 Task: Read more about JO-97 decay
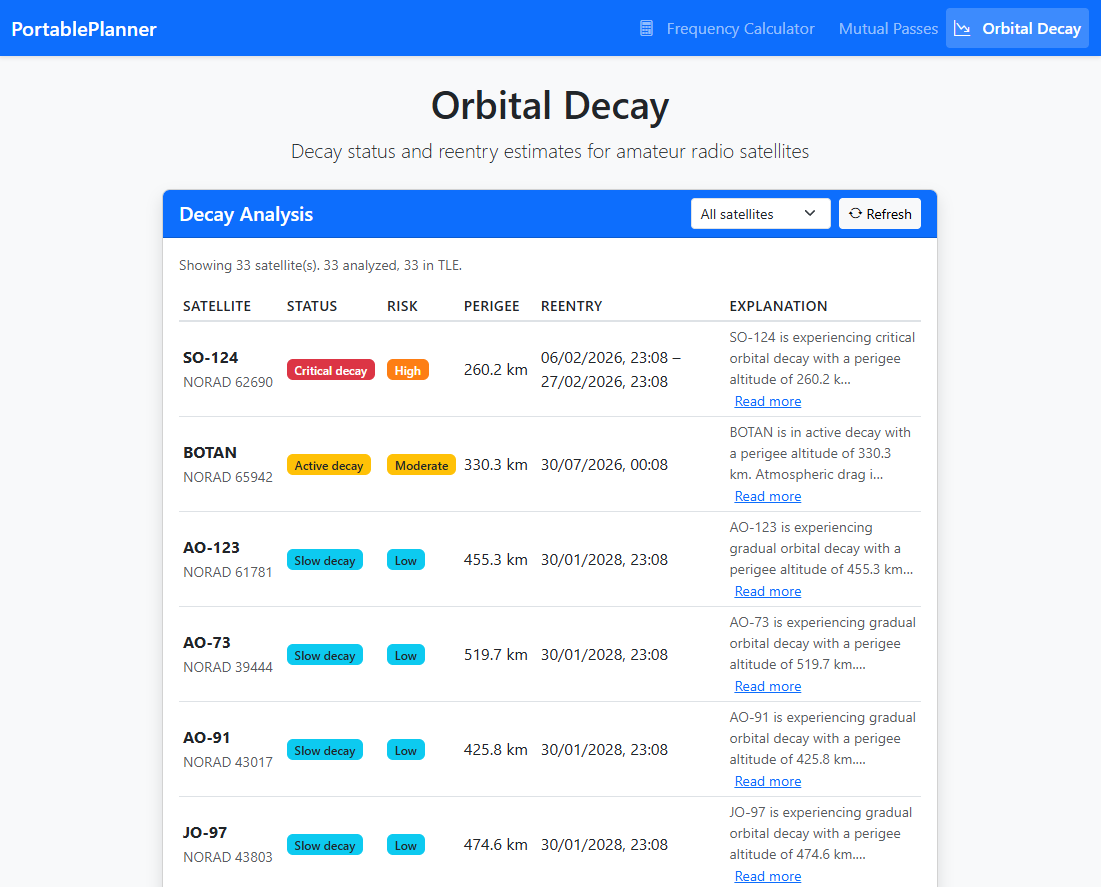pos(767,875)
